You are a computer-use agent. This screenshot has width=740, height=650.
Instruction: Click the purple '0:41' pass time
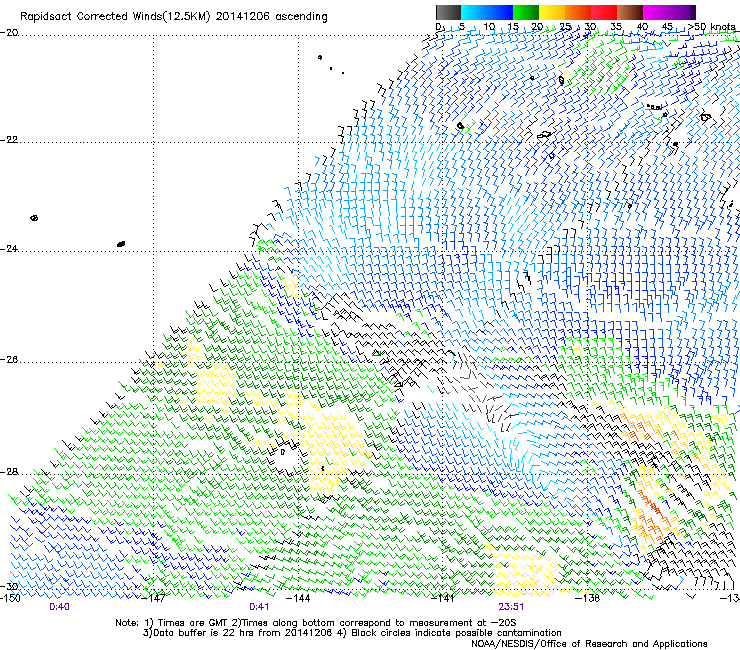259,607
